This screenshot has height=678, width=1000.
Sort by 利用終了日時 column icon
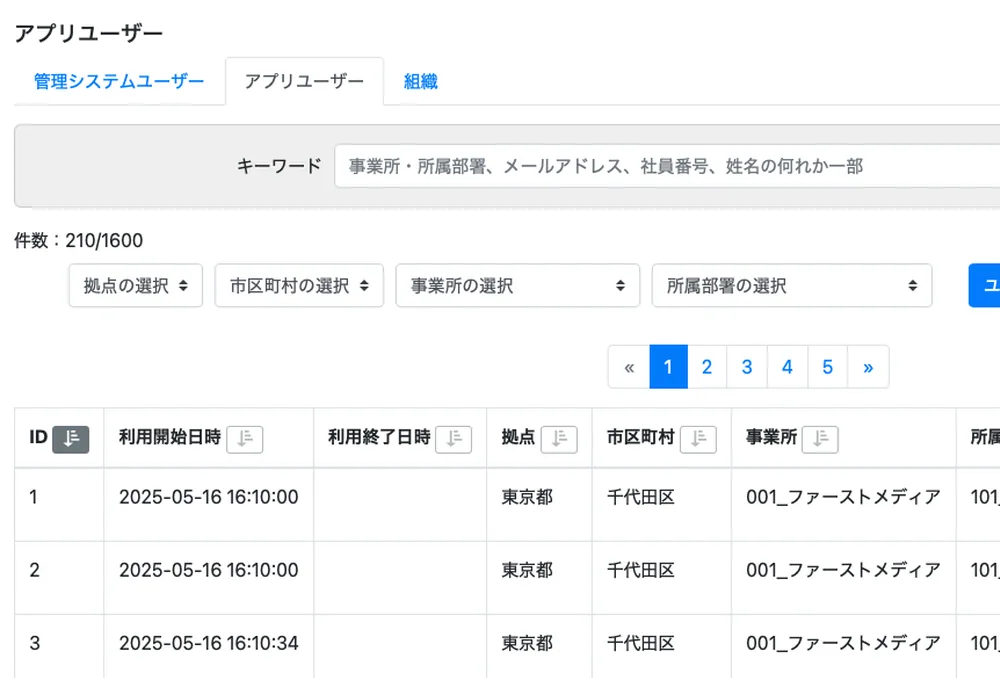453,439
